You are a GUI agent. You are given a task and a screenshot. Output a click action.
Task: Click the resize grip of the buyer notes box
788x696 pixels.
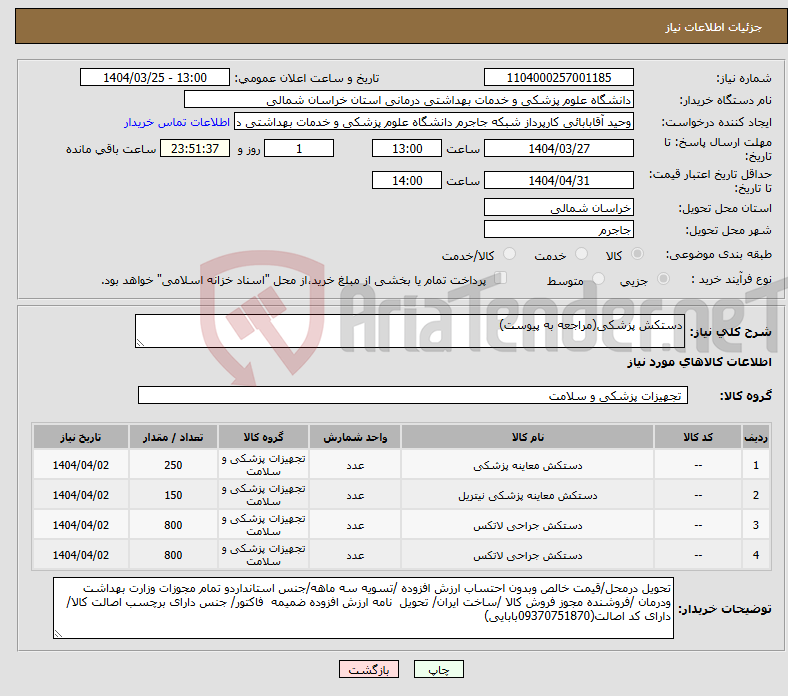tap(58, 634)
